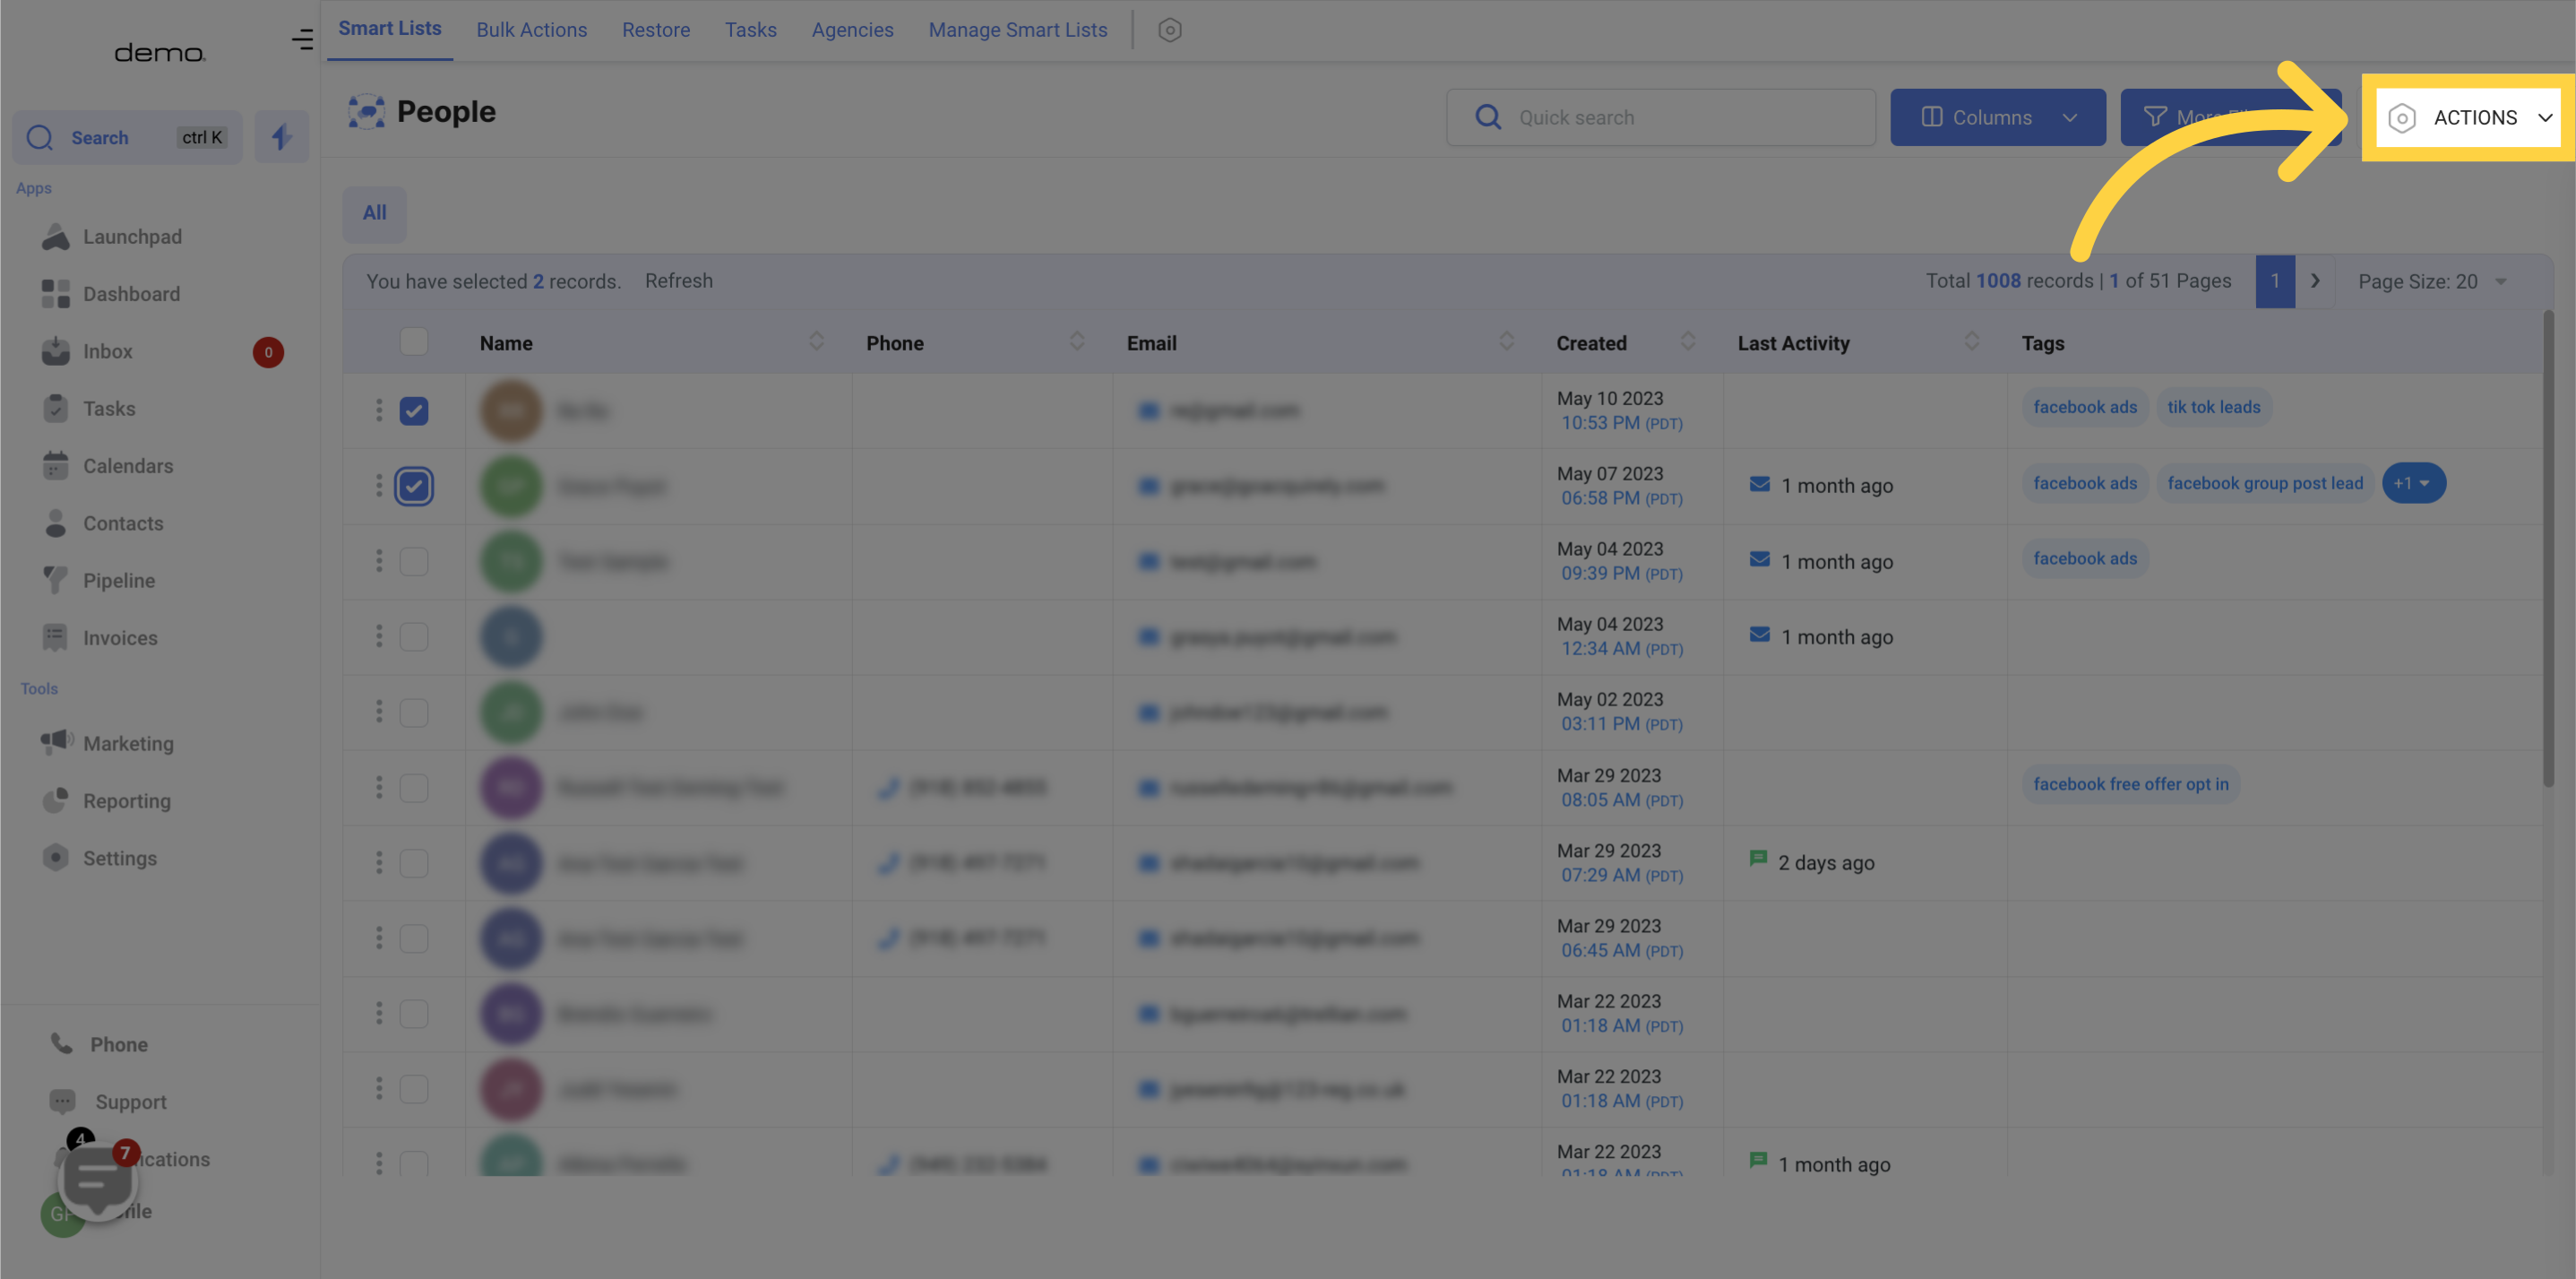Click page 1 pagination button
Screen dimensions: 2576x1279
click(2275, 281)
